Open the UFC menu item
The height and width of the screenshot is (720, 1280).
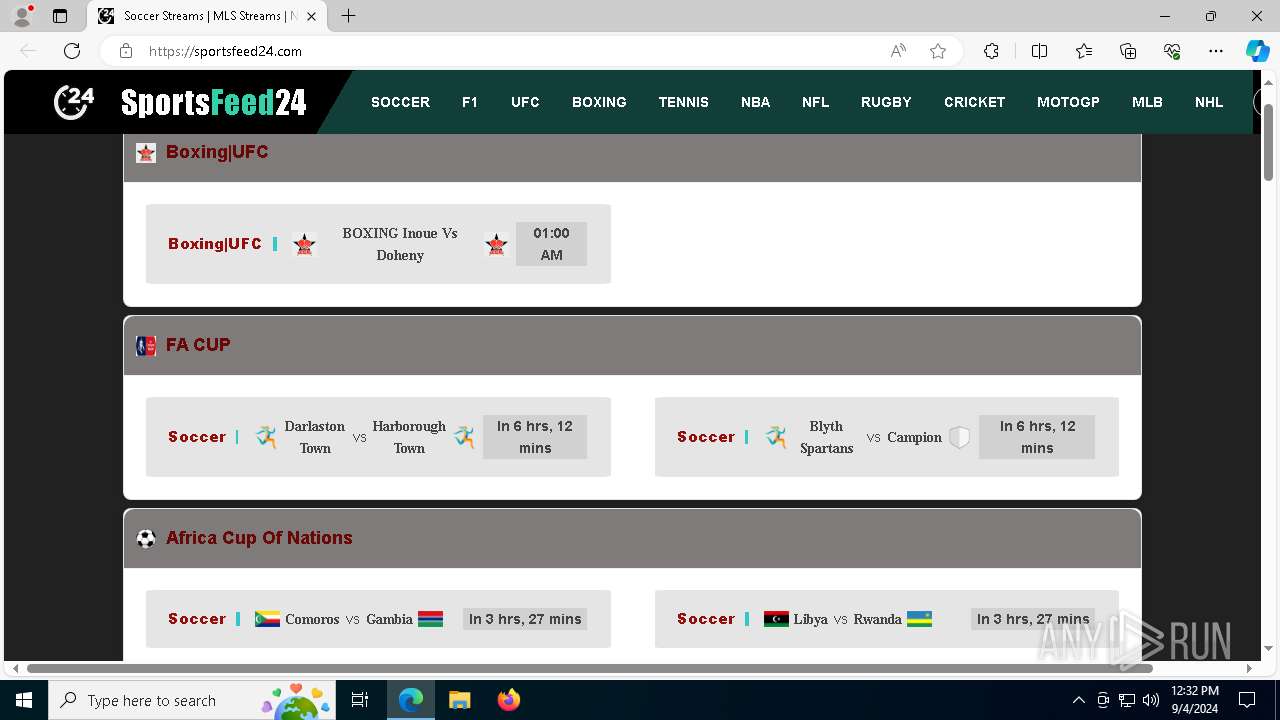pyautogui.click(x=525, y=102)
